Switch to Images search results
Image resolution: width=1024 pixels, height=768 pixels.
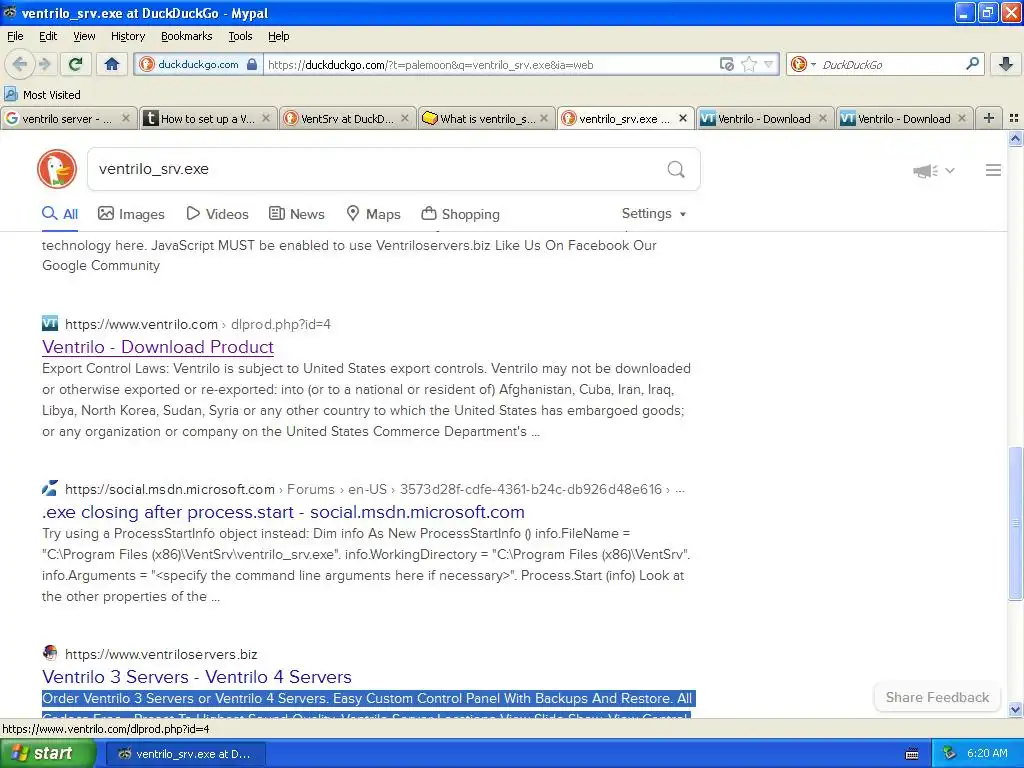coord(131,214)
